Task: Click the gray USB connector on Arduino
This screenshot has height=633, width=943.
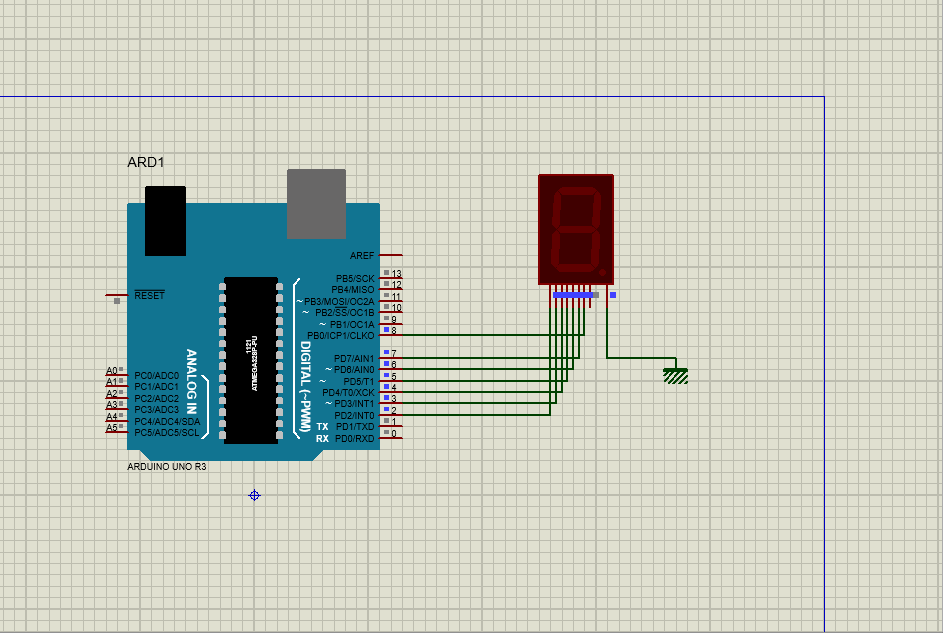Action: pos(316,204)
